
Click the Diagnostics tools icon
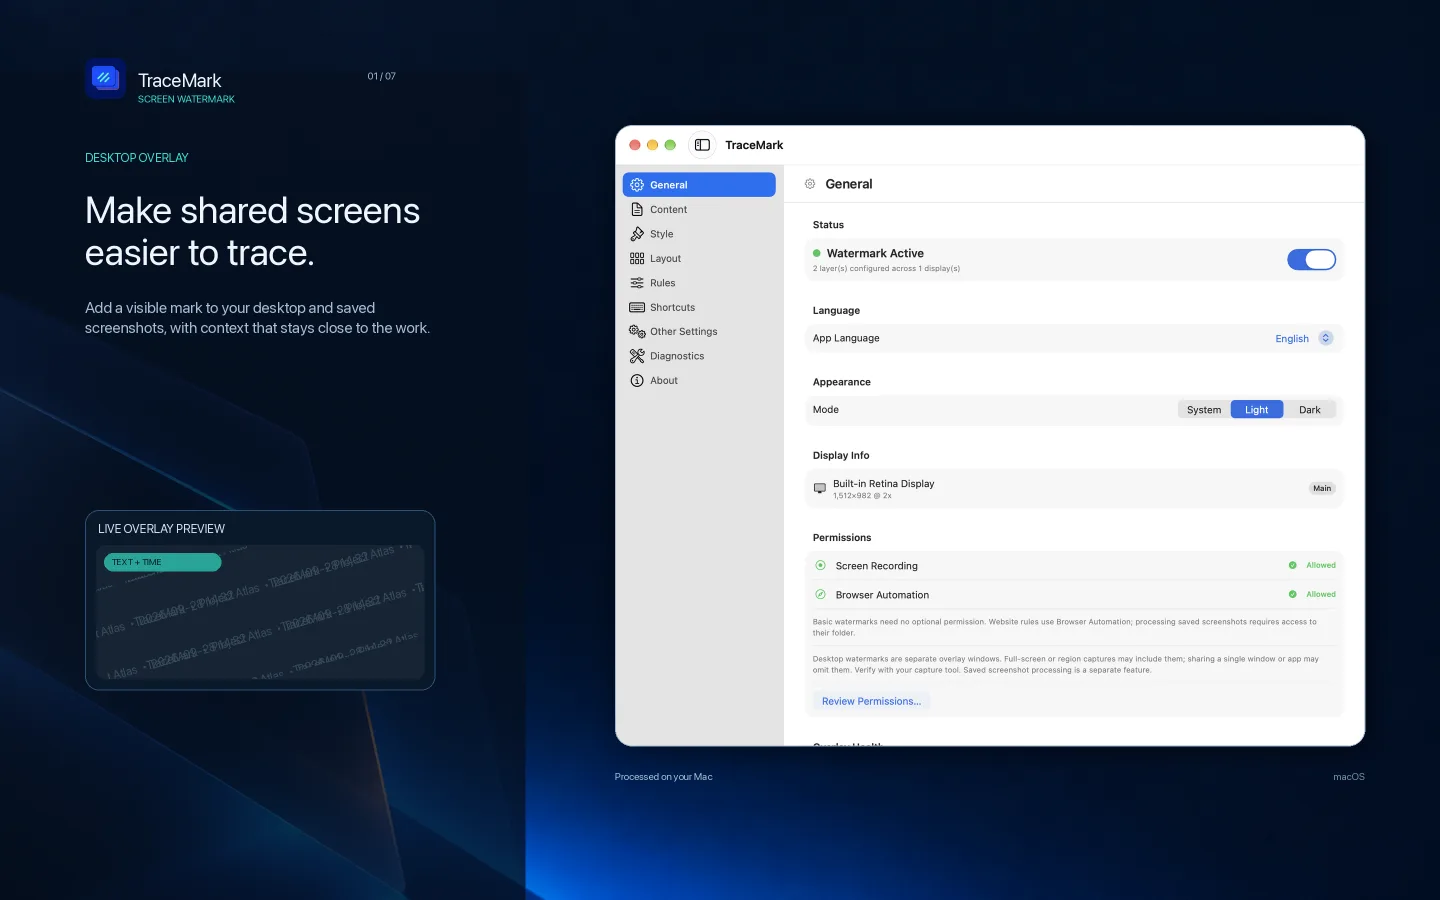pos(637,356)
